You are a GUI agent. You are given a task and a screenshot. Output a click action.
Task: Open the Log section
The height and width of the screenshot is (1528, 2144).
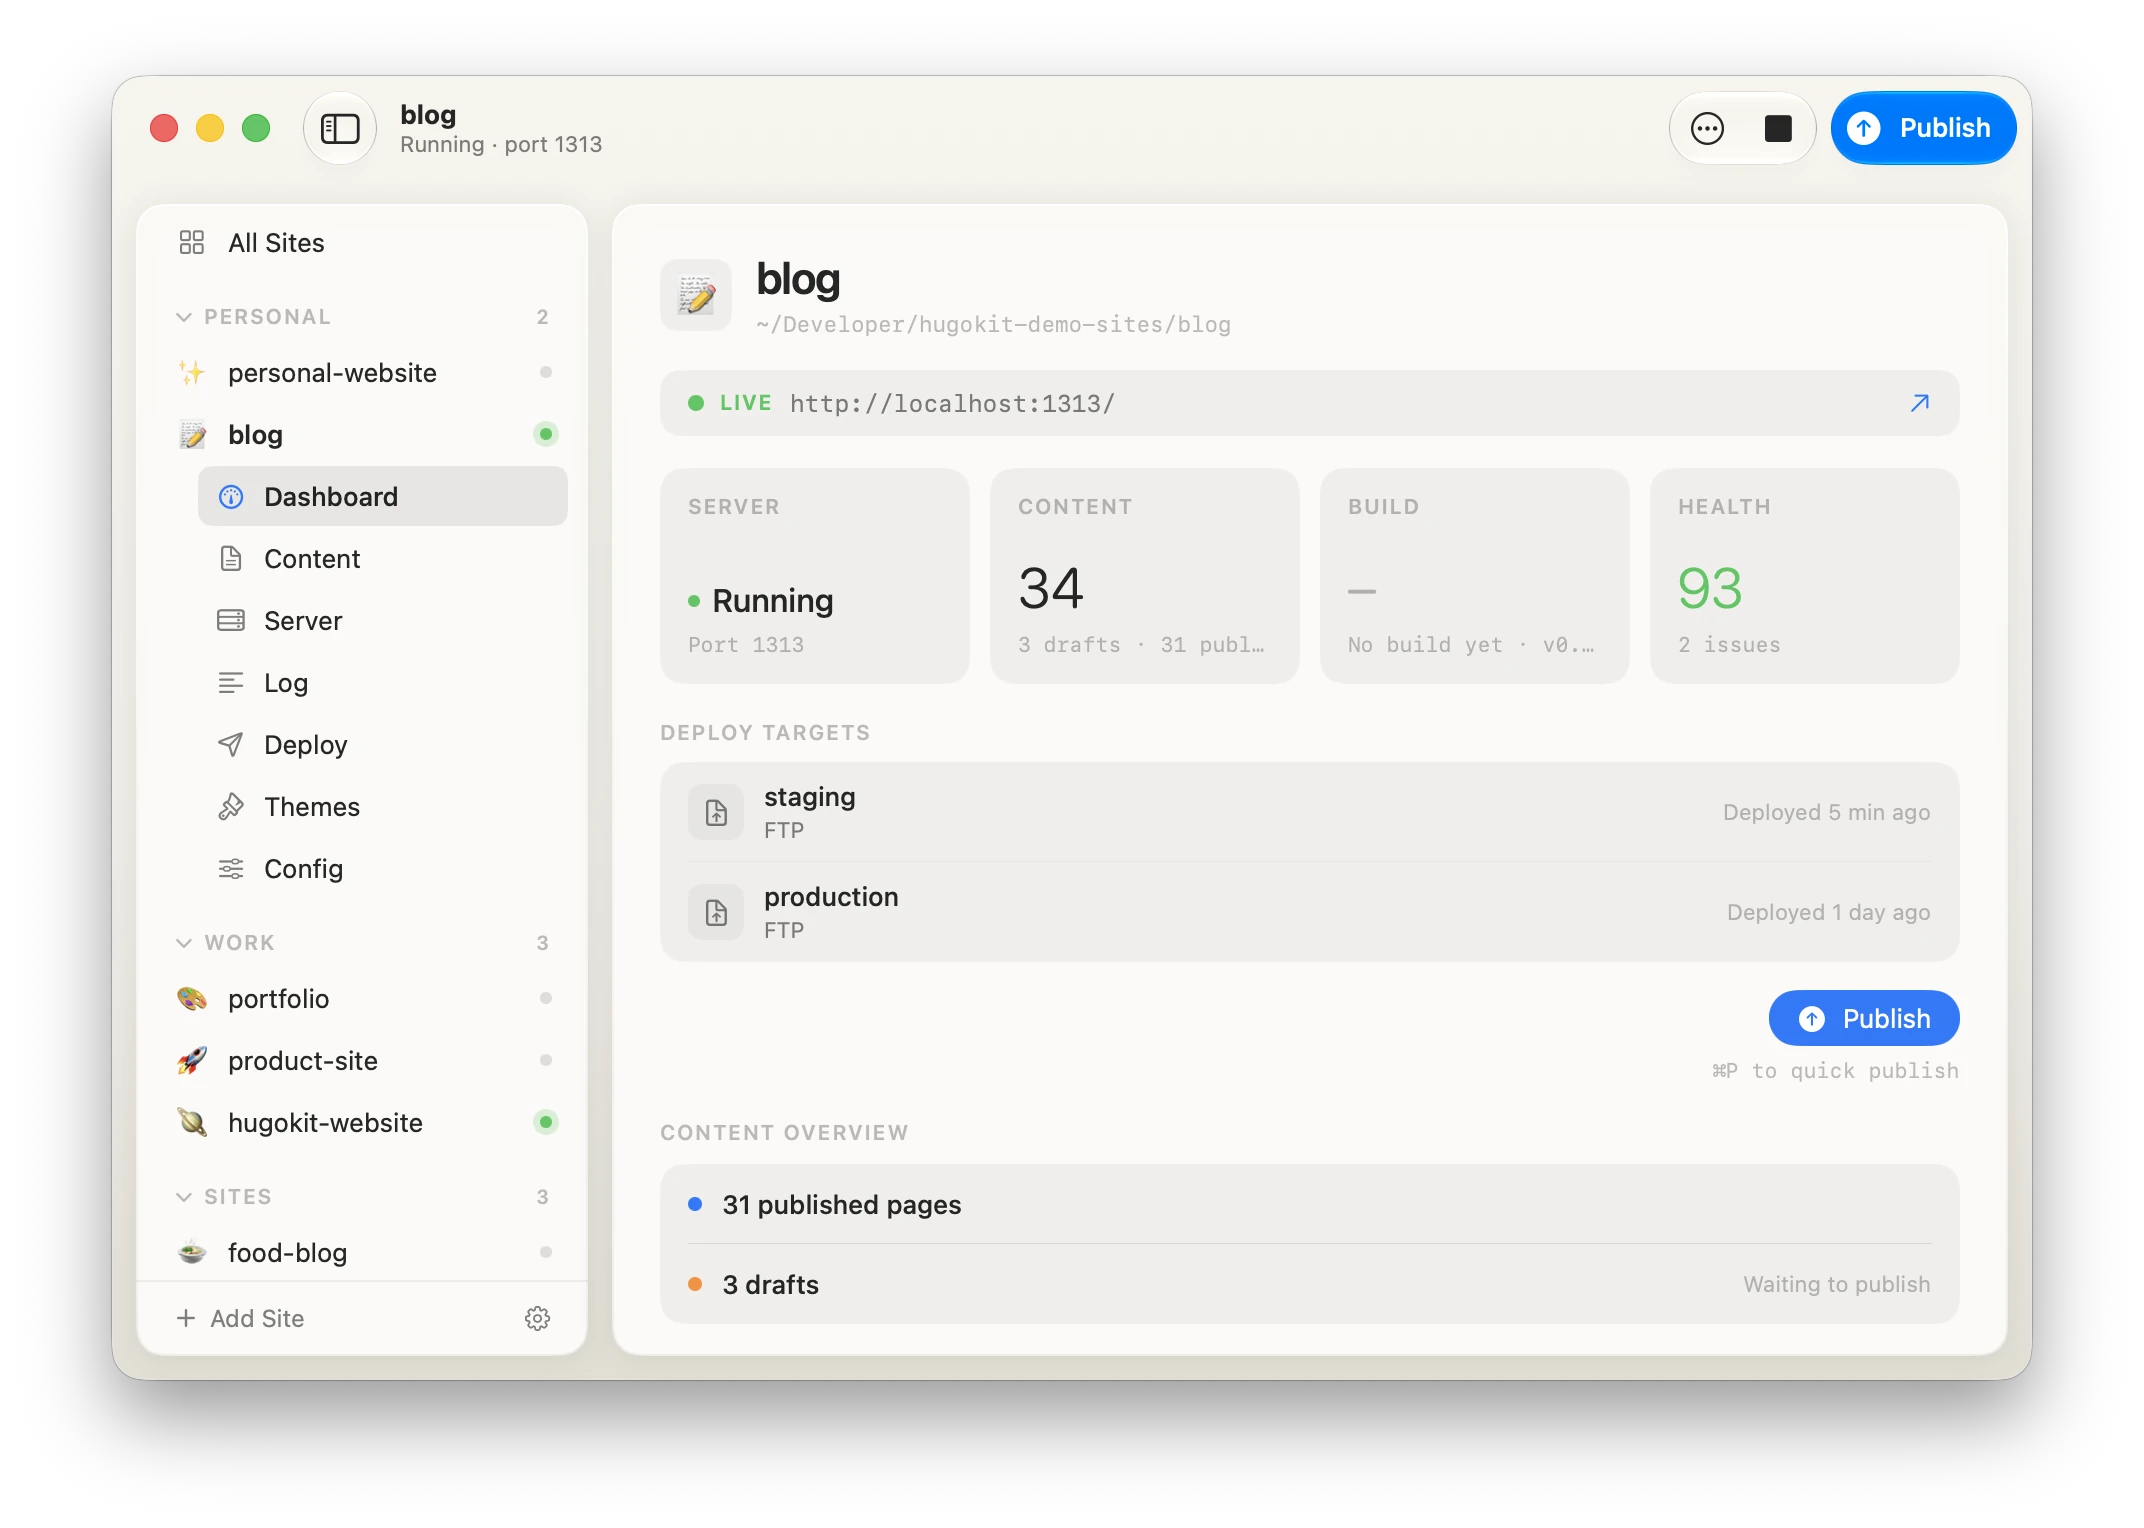tap(383, 683)
